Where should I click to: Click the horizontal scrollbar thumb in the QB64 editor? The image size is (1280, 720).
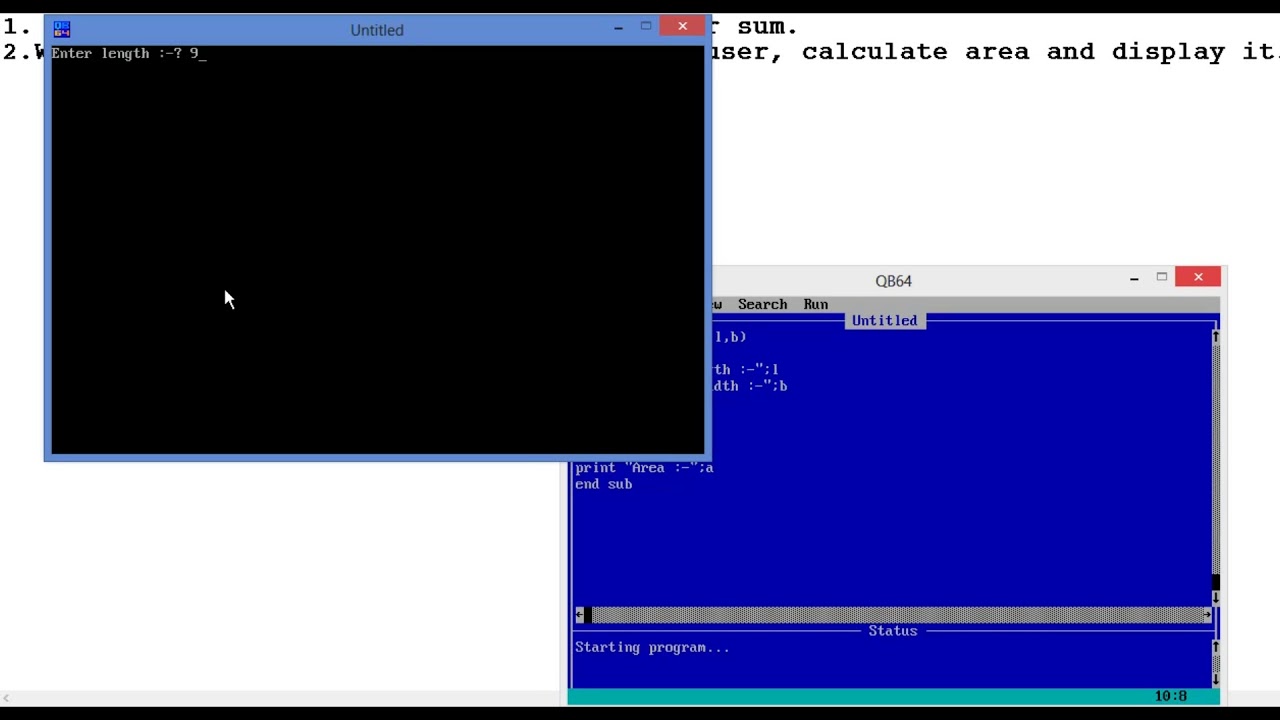[x=588, y=614]
